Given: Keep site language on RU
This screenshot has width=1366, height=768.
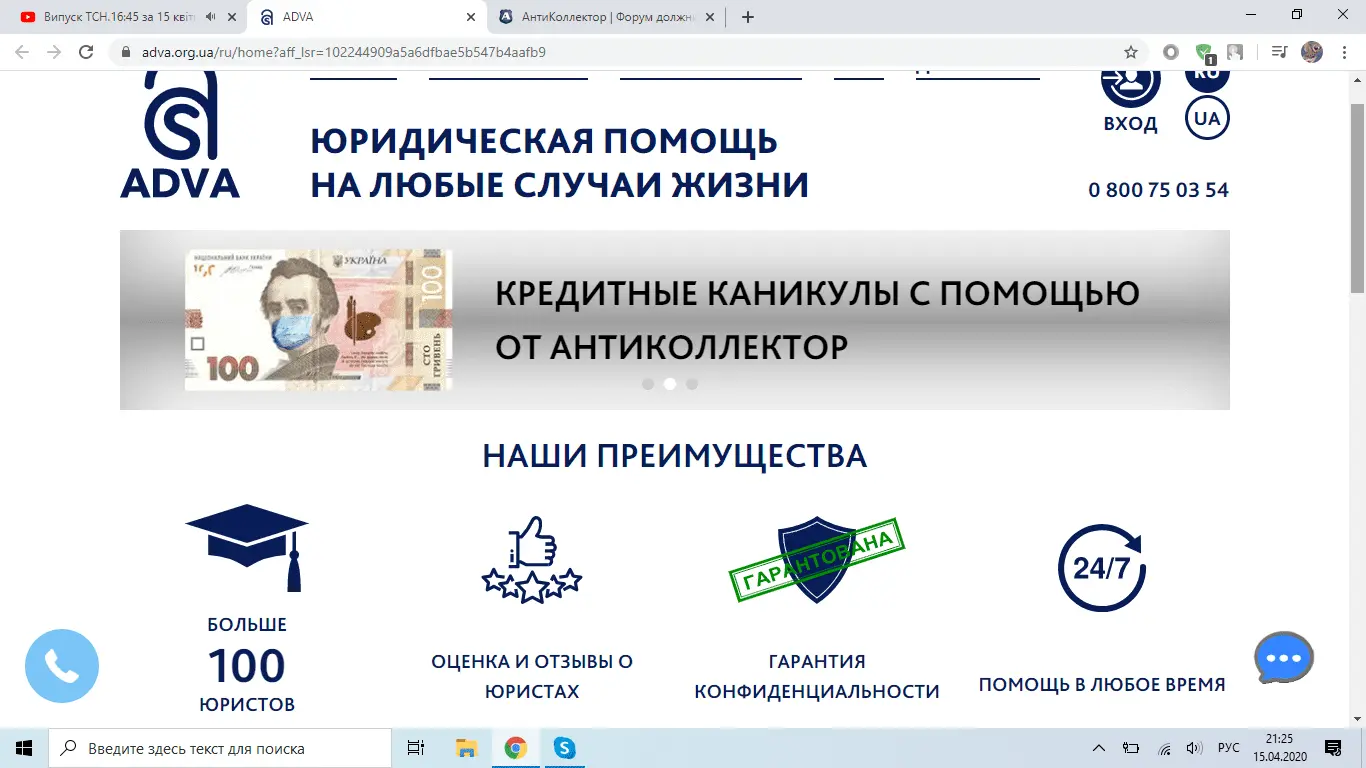Looking at the screenshot, I should coord(1206,72).
